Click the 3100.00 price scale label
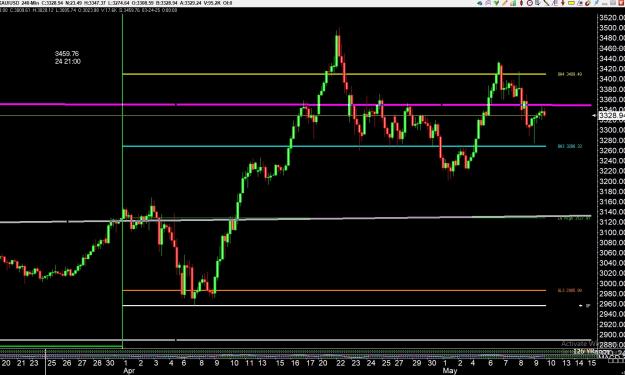625x375 pixels. point(611,232)
